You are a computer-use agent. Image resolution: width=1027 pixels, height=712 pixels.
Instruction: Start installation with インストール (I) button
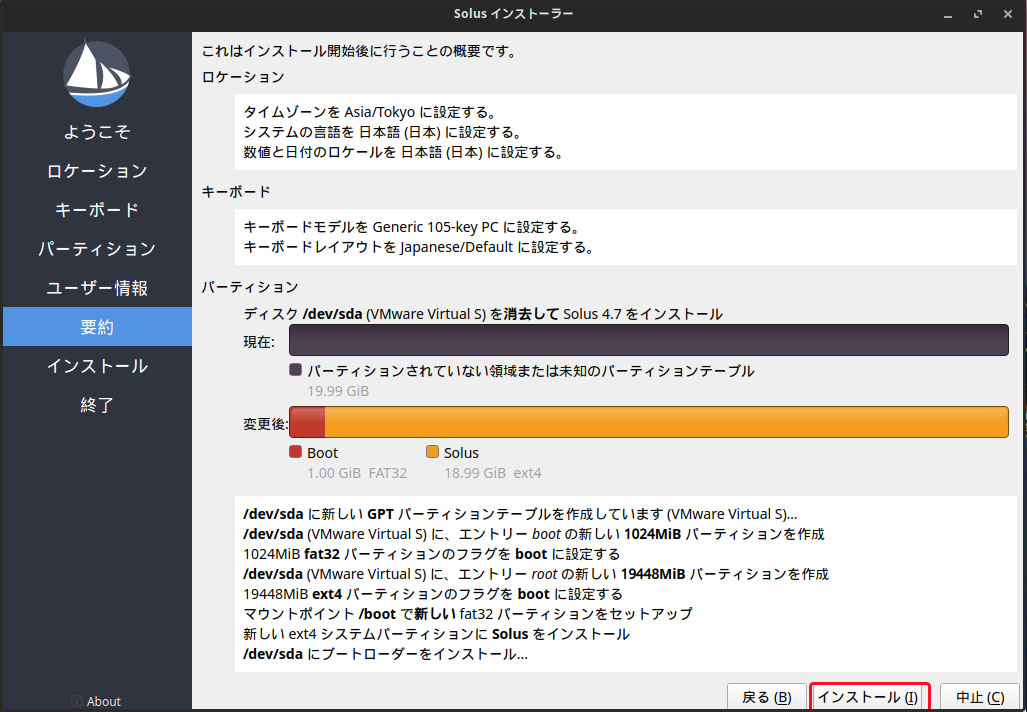pyautogui.click(x=868, y=697)
